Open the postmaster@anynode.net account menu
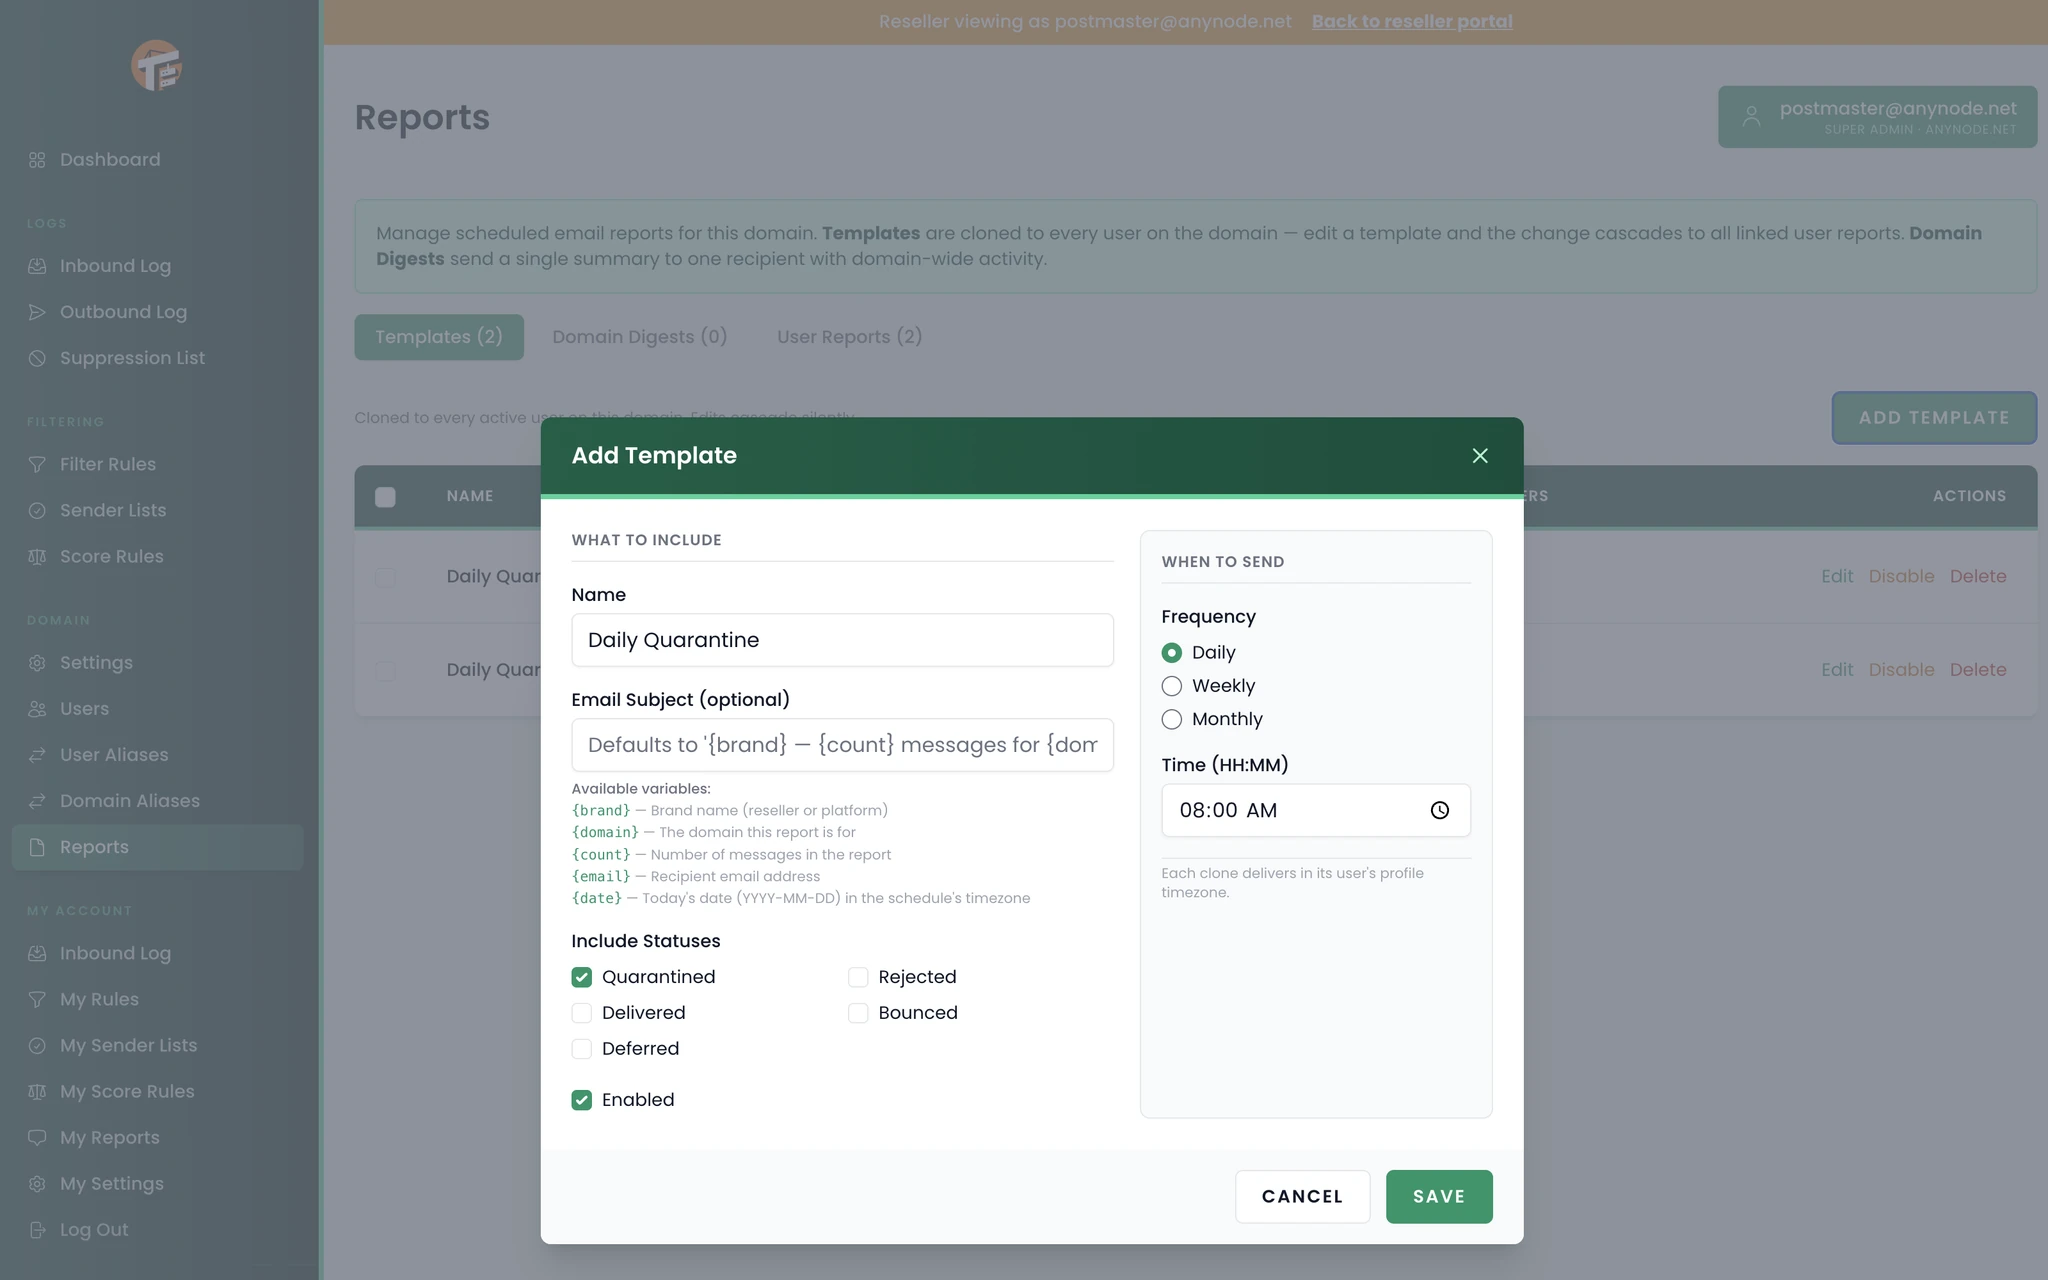Viewport: 2048px width, 1280px height. coord(1877,117)
